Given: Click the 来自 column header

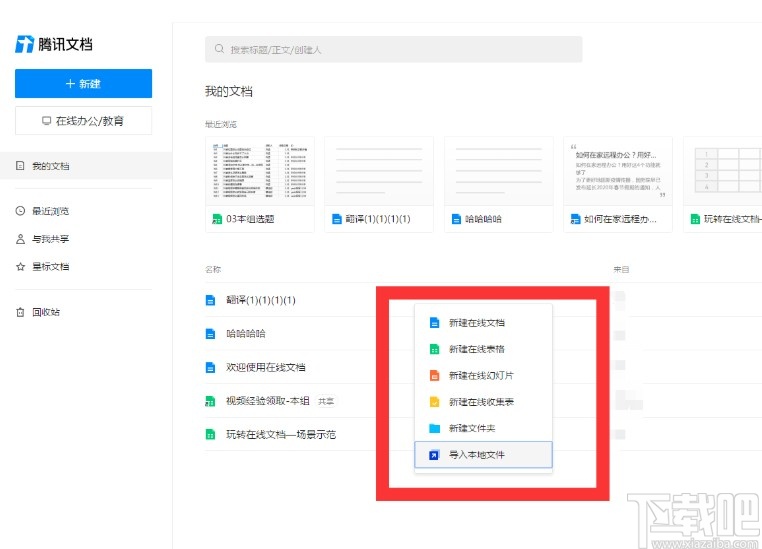Looking at the screenshot, I should click(x=621, y=269).
